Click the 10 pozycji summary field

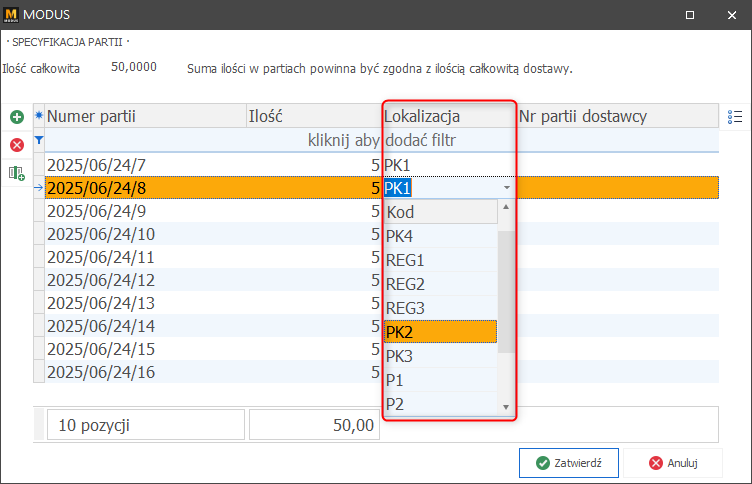146,425
